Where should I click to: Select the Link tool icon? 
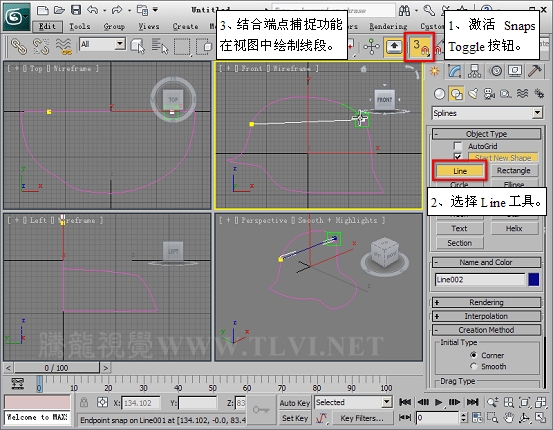[19, 47]
